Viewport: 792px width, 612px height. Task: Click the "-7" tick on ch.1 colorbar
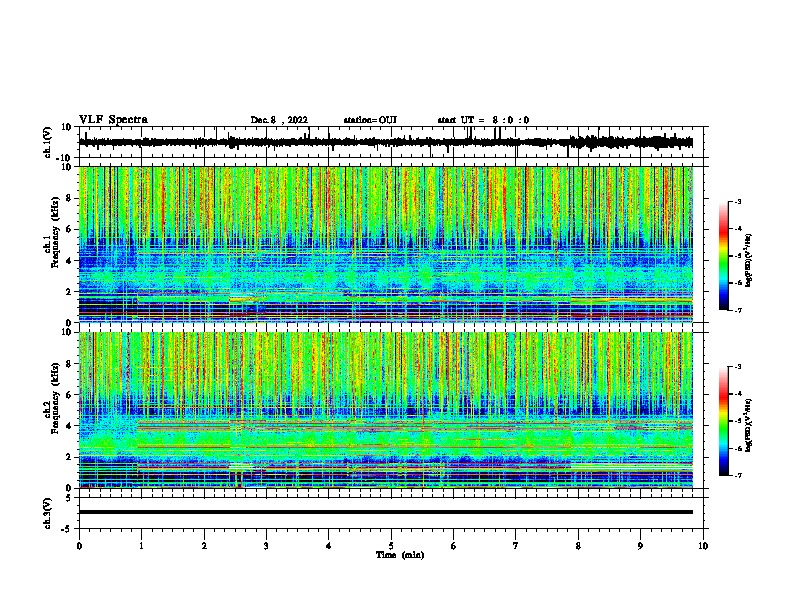point(738,310)
